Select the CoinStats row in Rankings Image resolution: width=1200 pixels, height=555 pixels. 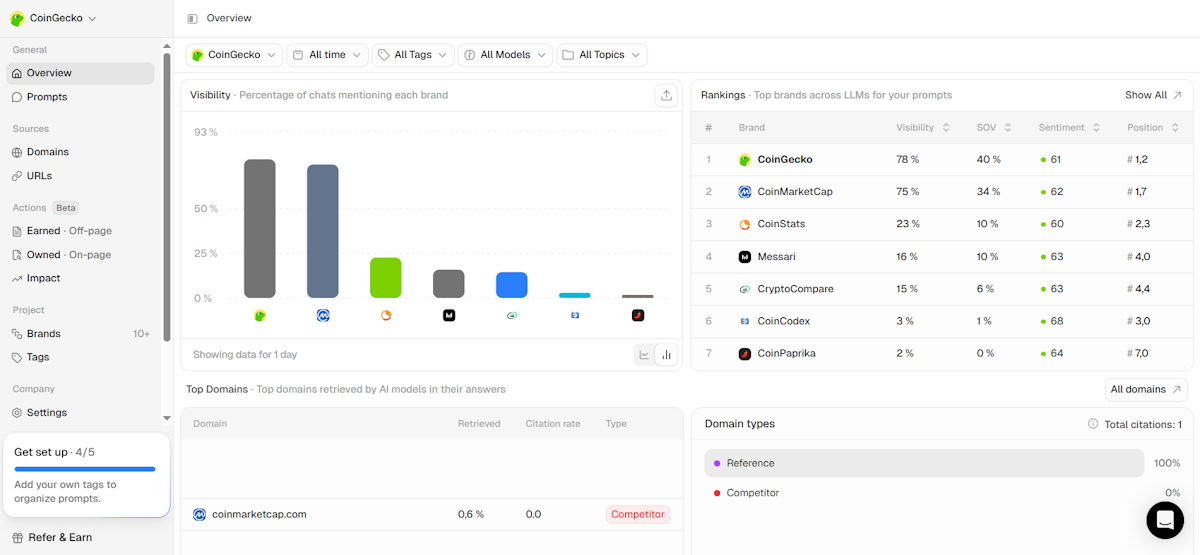[x=942, y=224]
